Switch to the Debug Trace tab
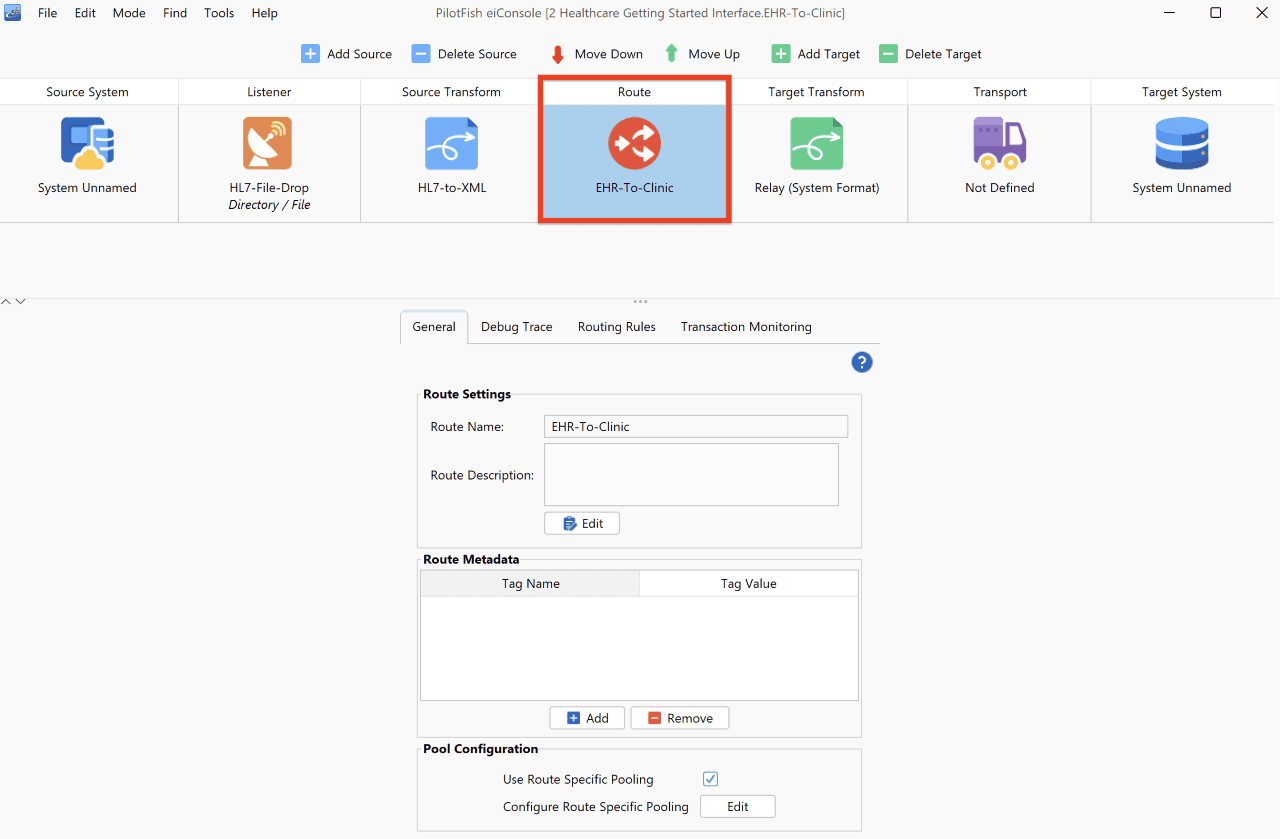Image resolution: width=1280 pixels, height=839 pixels. (517, 327)
